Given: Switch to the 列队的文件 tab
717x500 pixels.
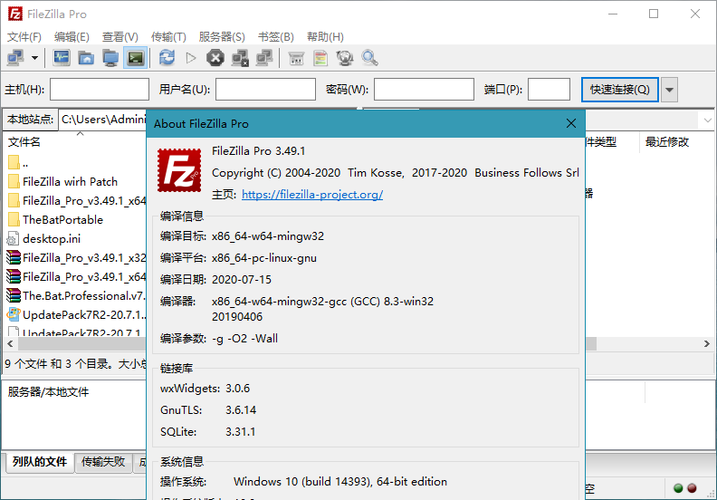Looking at the screenshot, I should (x=40, y=462).
